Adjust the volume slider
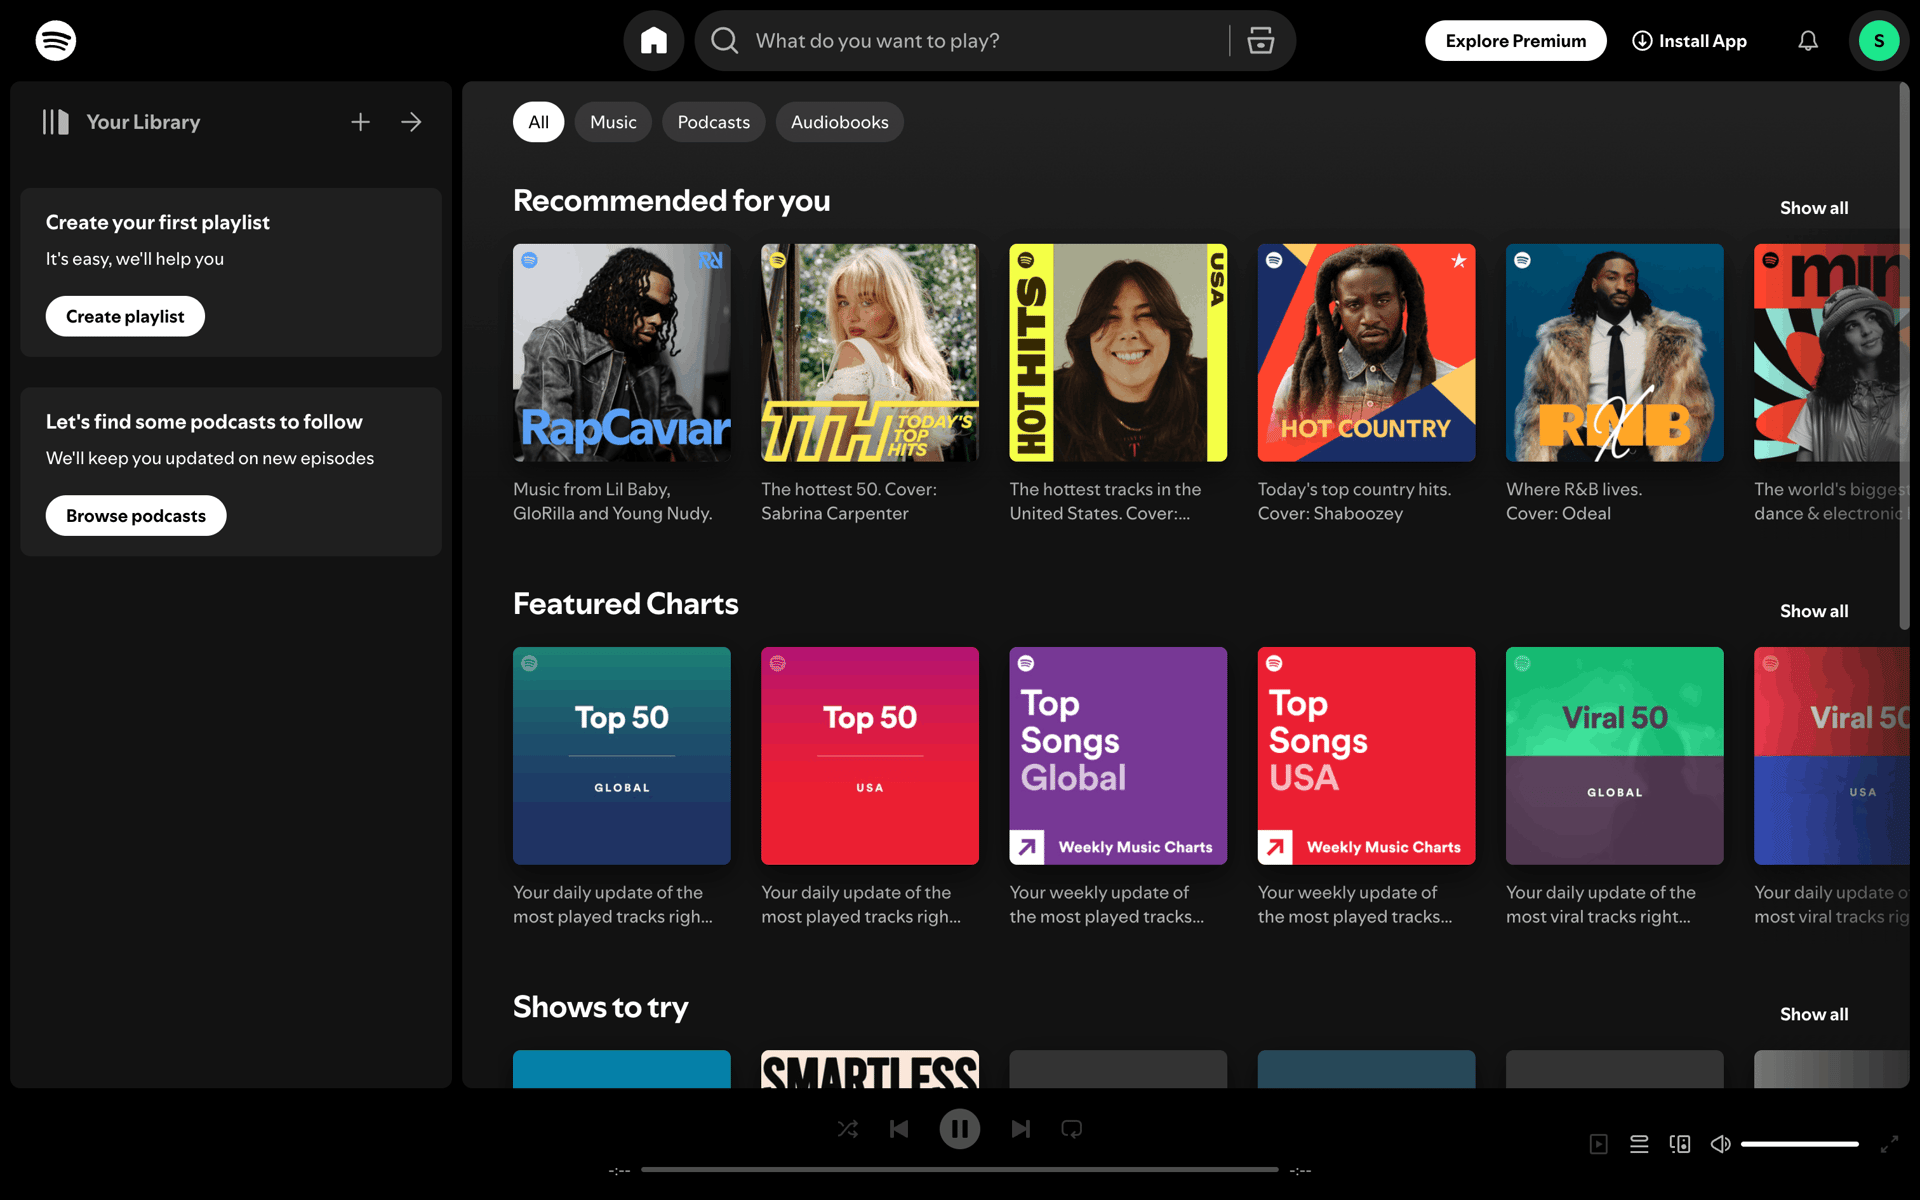This screenshot has width=1920, height=1200. coord(1800,1144)
